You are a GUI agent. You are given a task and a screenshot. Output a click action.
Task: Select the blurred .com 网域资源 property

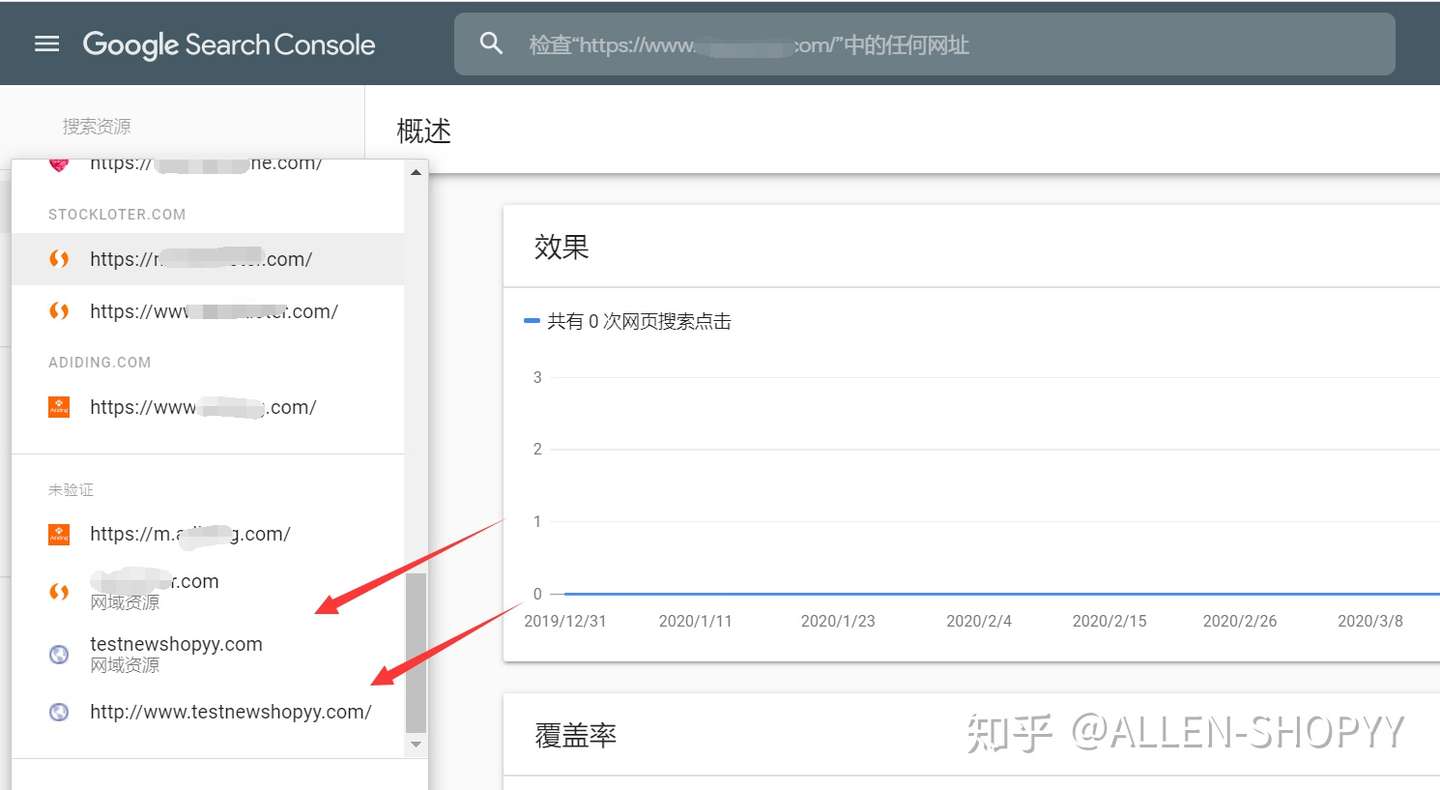coord(208,591)
